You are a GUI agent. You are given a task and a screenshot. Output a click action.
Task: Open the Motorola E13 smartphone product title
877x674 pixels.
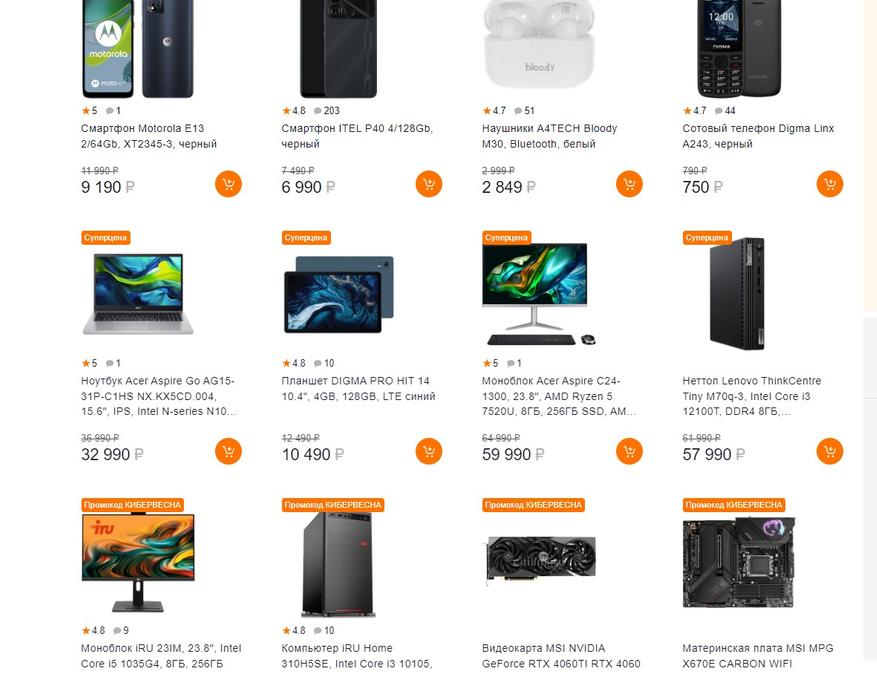(149, 136)
